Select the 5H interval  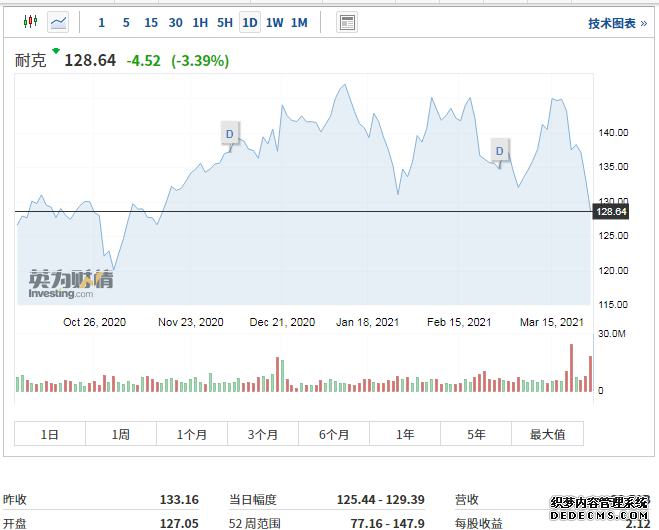pyautogui.click(x=225, y=23)
